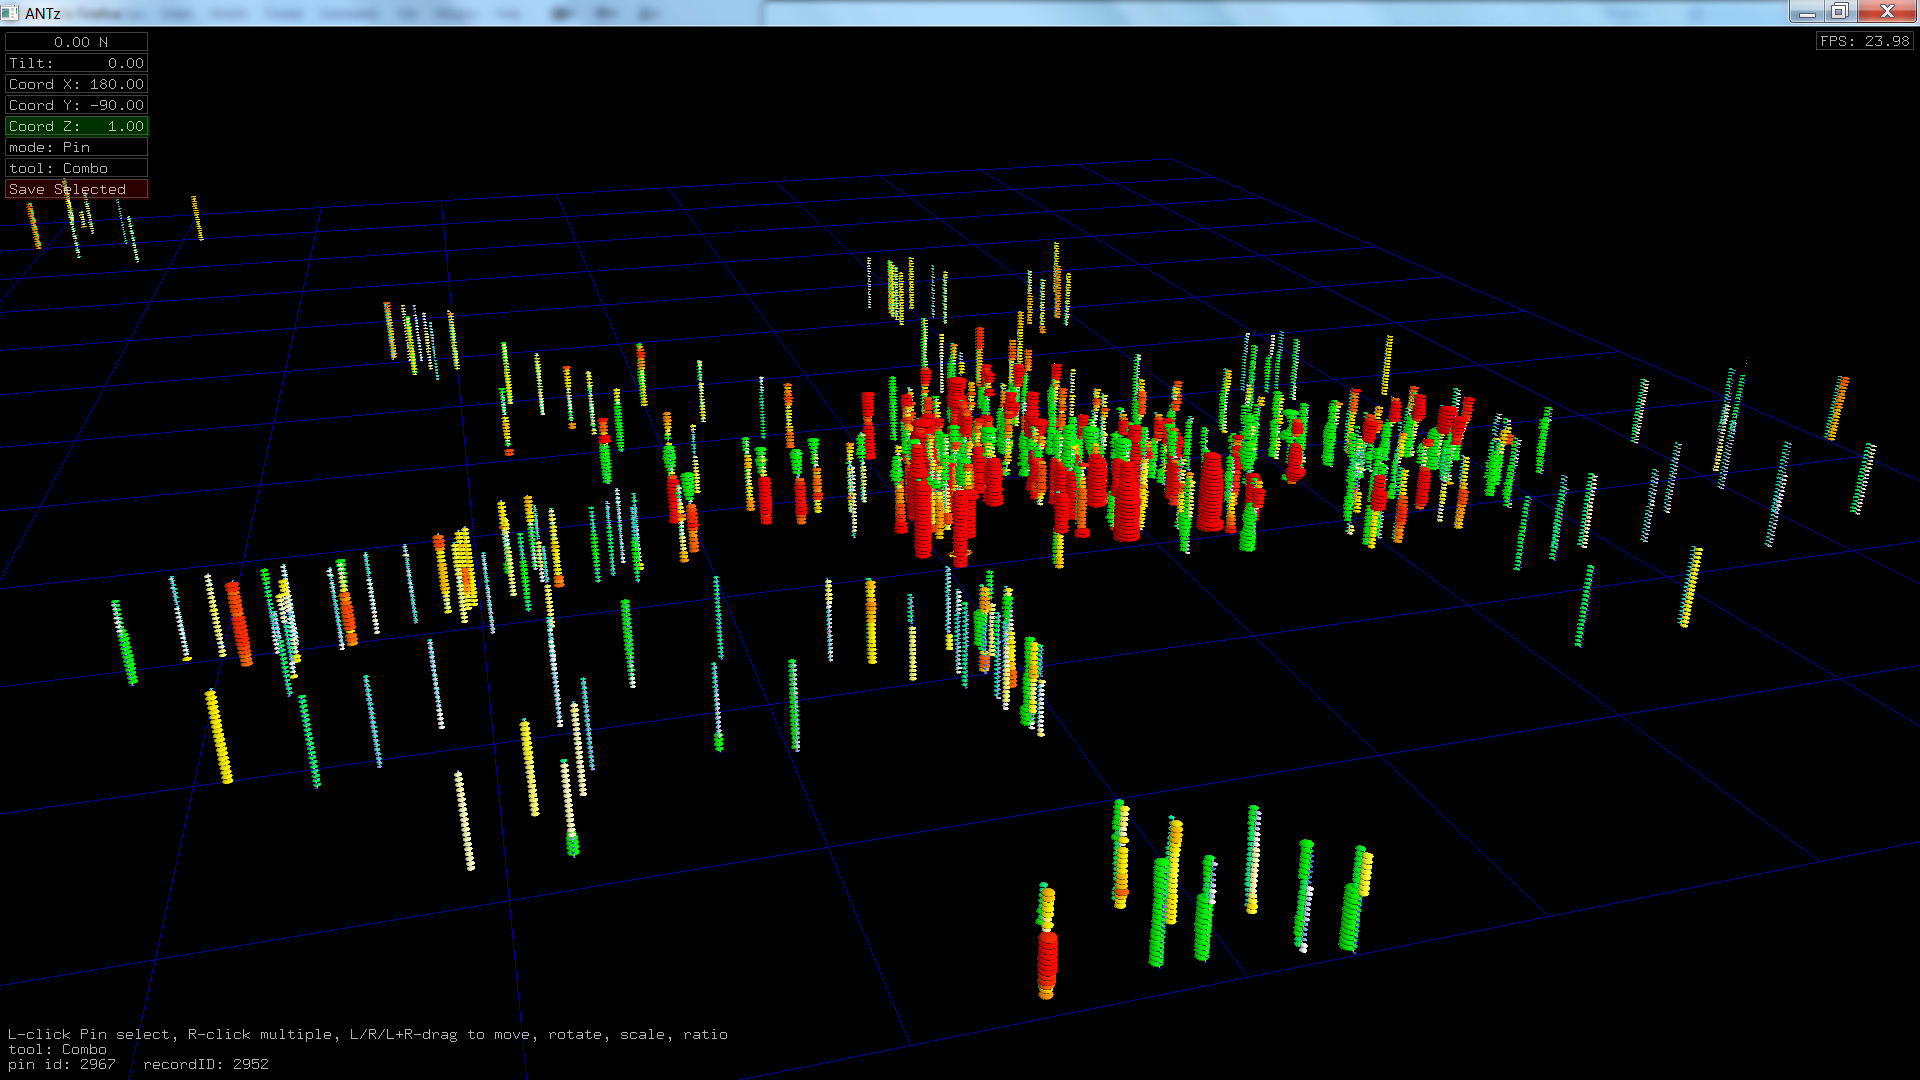Close the ANTz window
The width and height of the screenshot is (1920, 1080).
coord(1886,12)
